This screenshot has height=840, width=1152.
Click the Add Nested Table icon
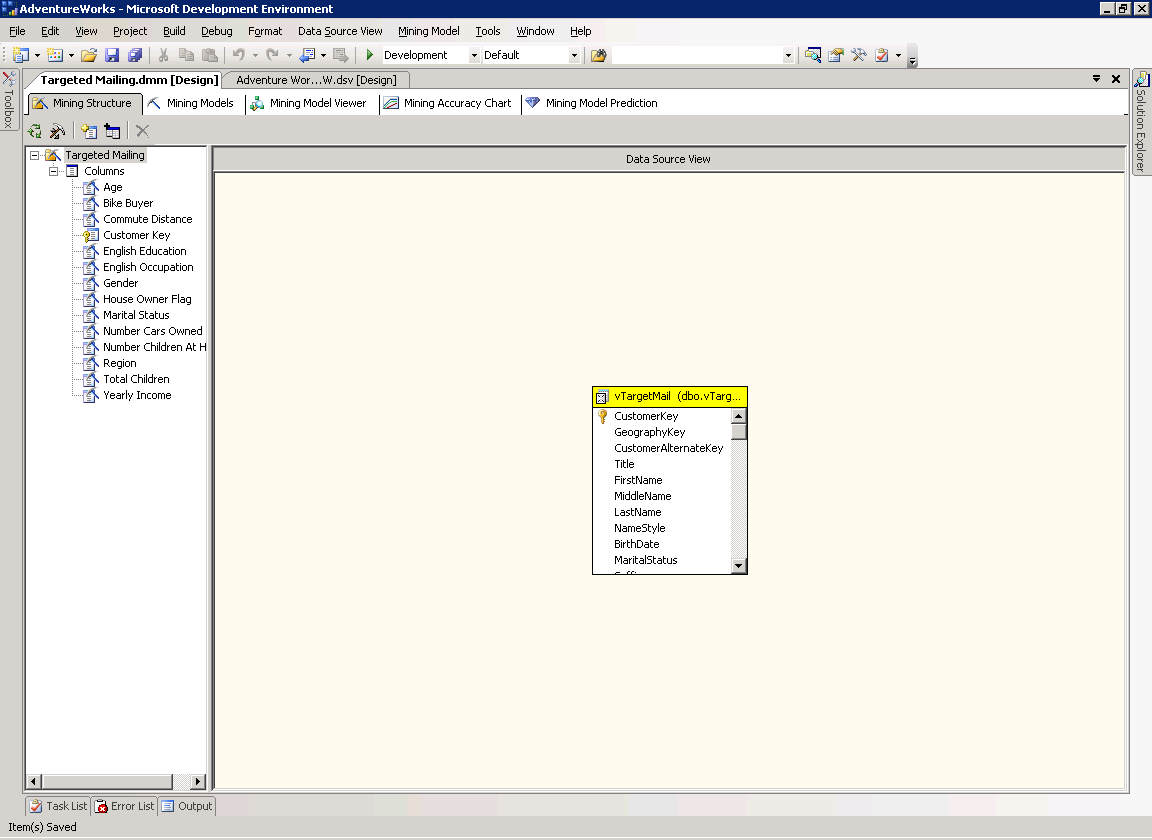coord(112,132)
